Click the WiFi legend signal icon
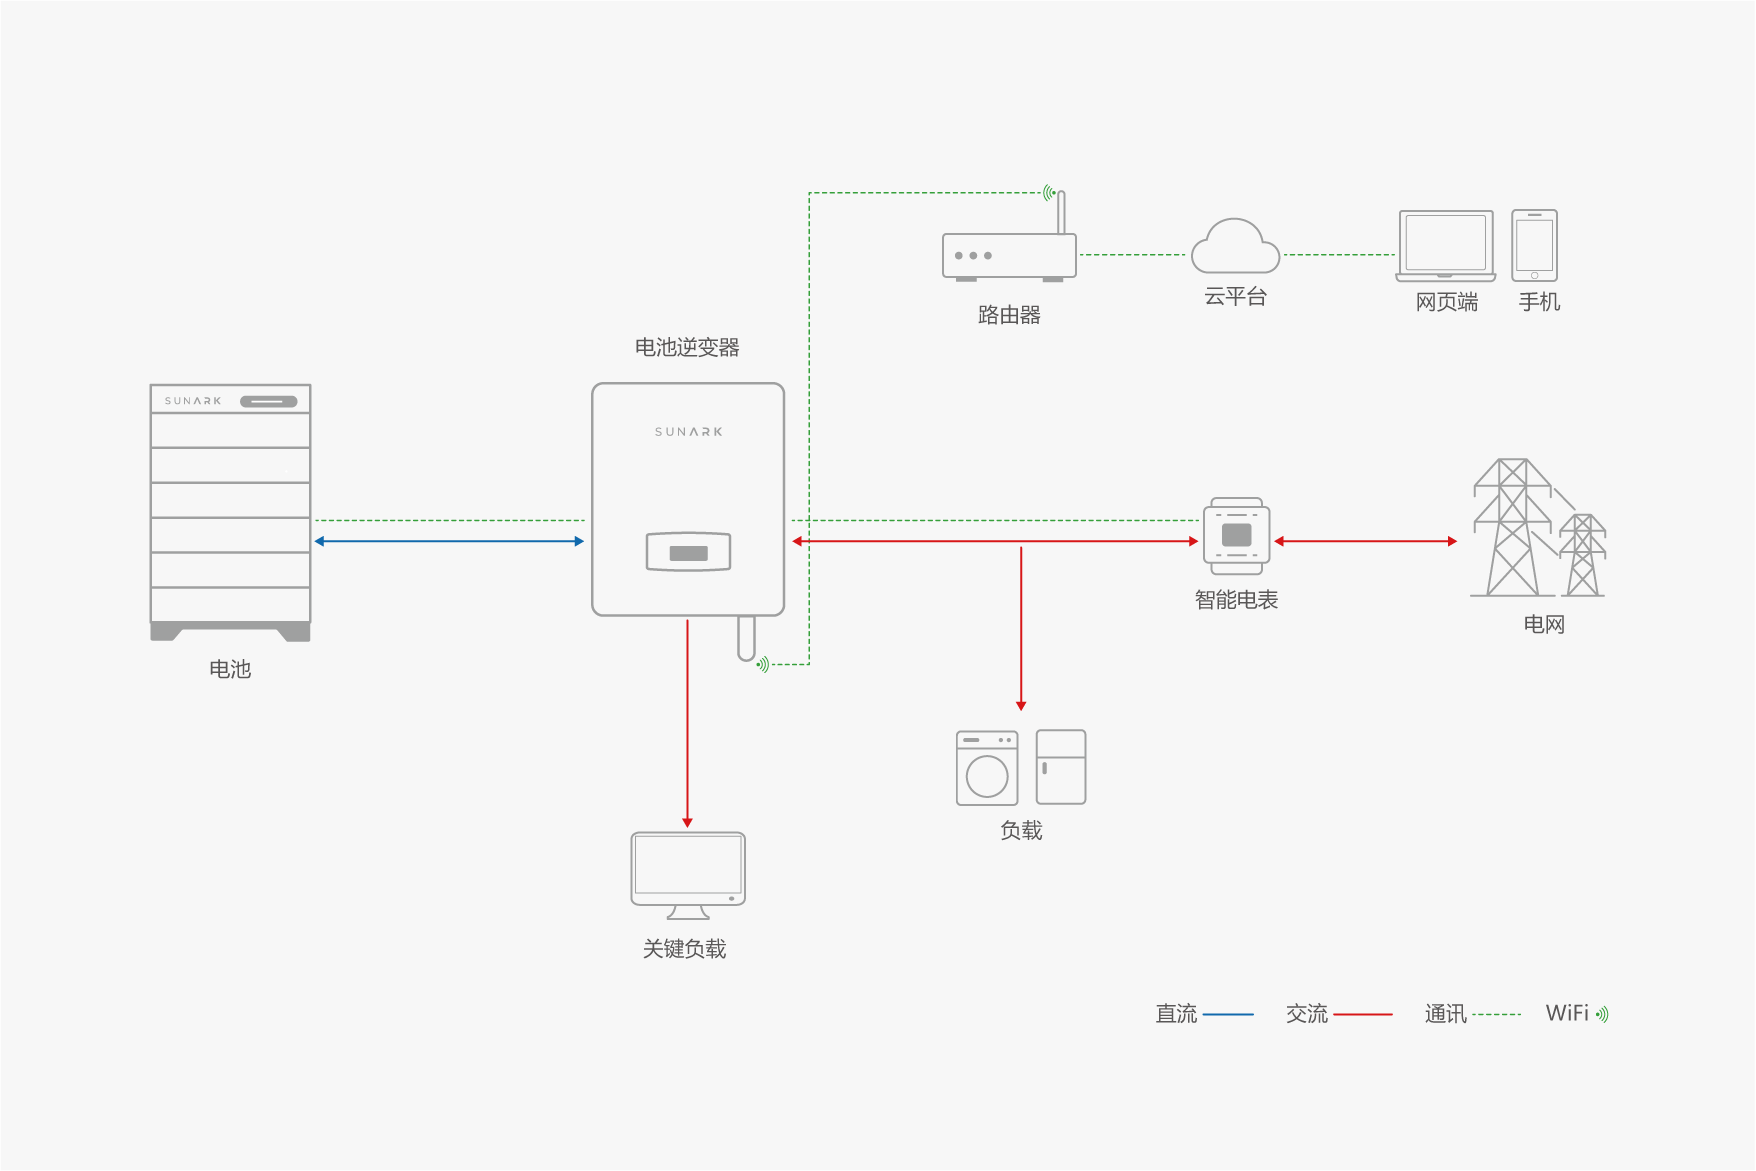Screen dimensions: 1756x1171 (x=1602, y=1014)
